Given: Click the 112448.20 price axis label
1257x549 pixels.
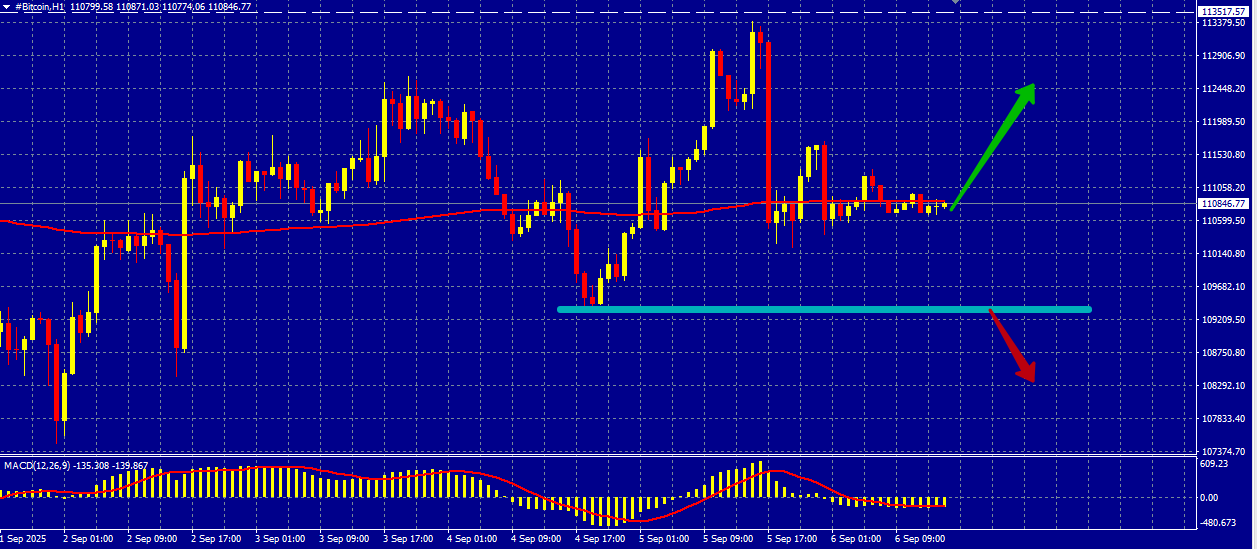Looking at the screenshot, I should coord(1223,89).
